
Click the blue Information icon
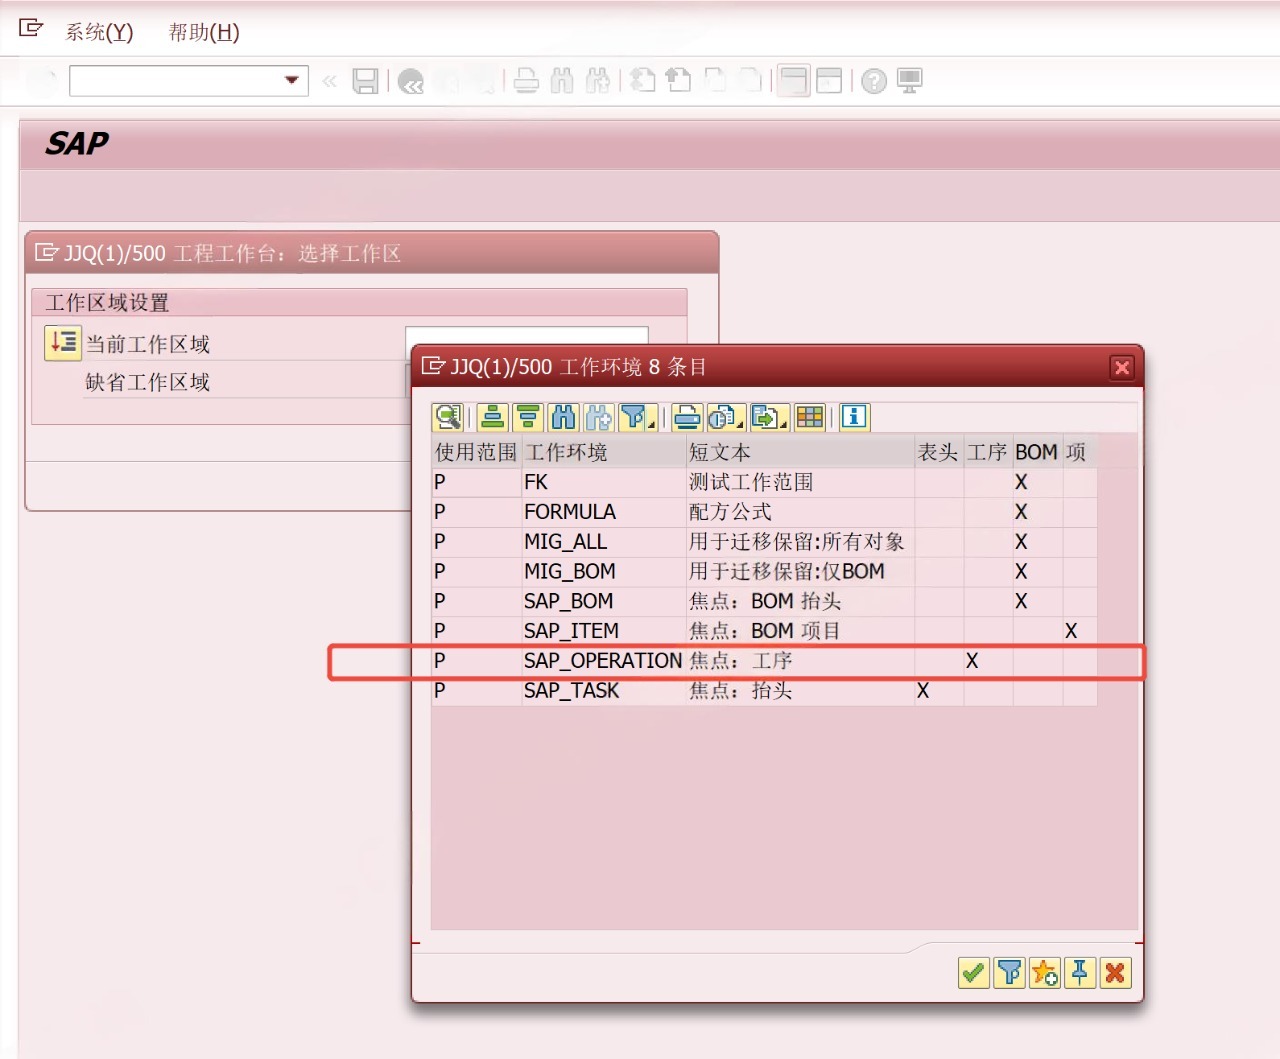(854, 417)
